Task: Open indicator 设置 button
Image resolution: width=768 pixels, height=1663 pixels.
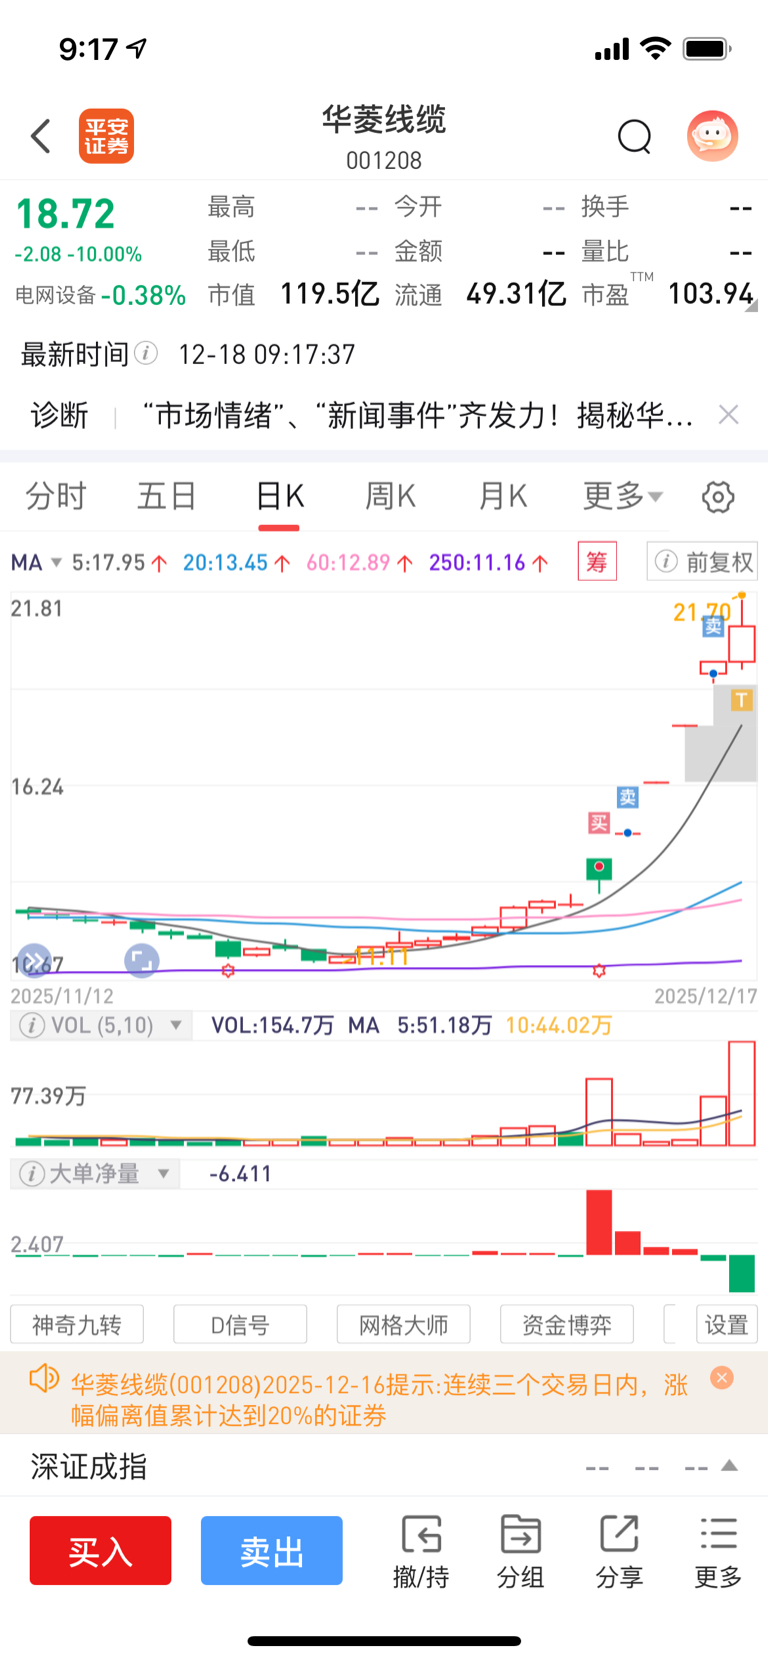Action: tap(727, 1325)
